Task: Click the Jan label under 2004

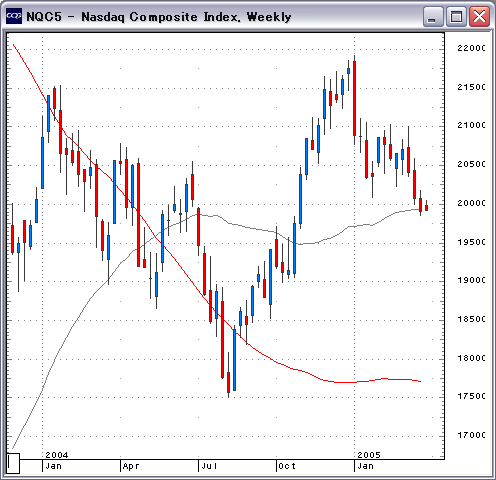Action: pyautogui.click(x=54, y=466)
